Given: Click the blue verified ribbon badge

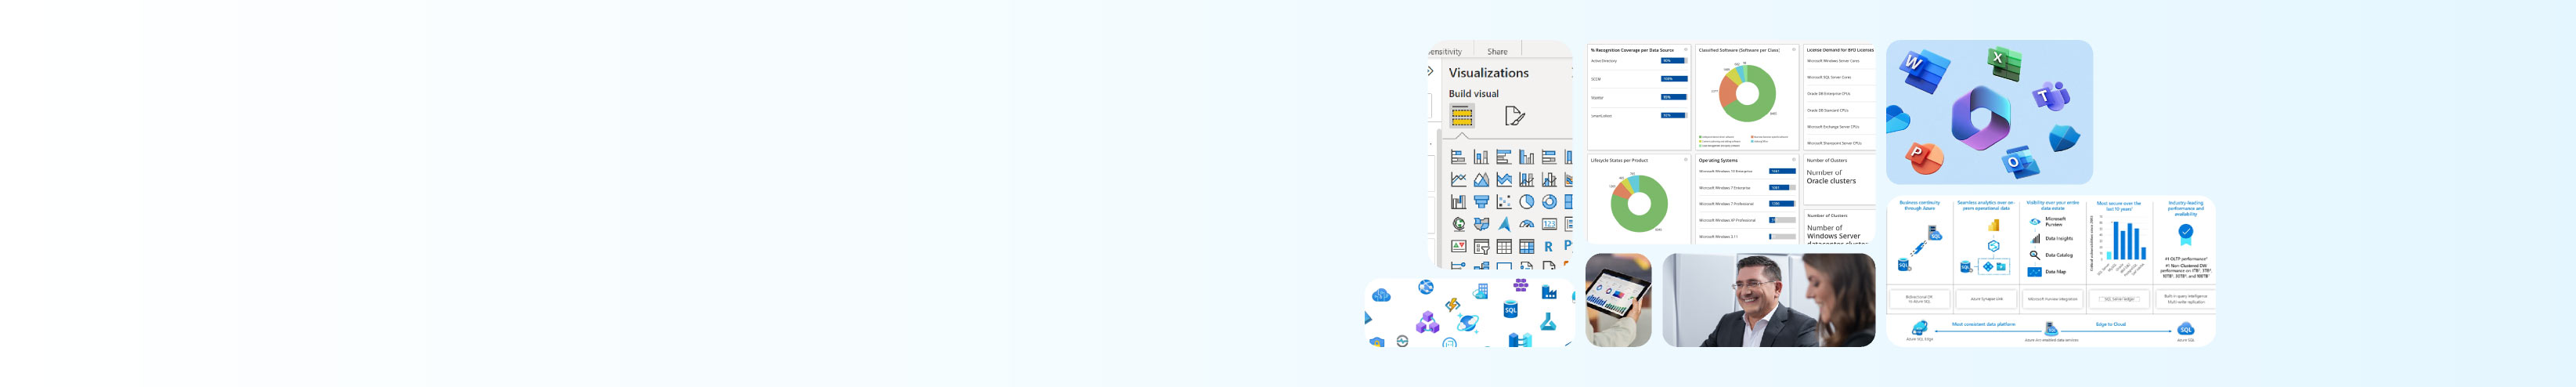Looking at the screenshot, I should point(2186,234).
